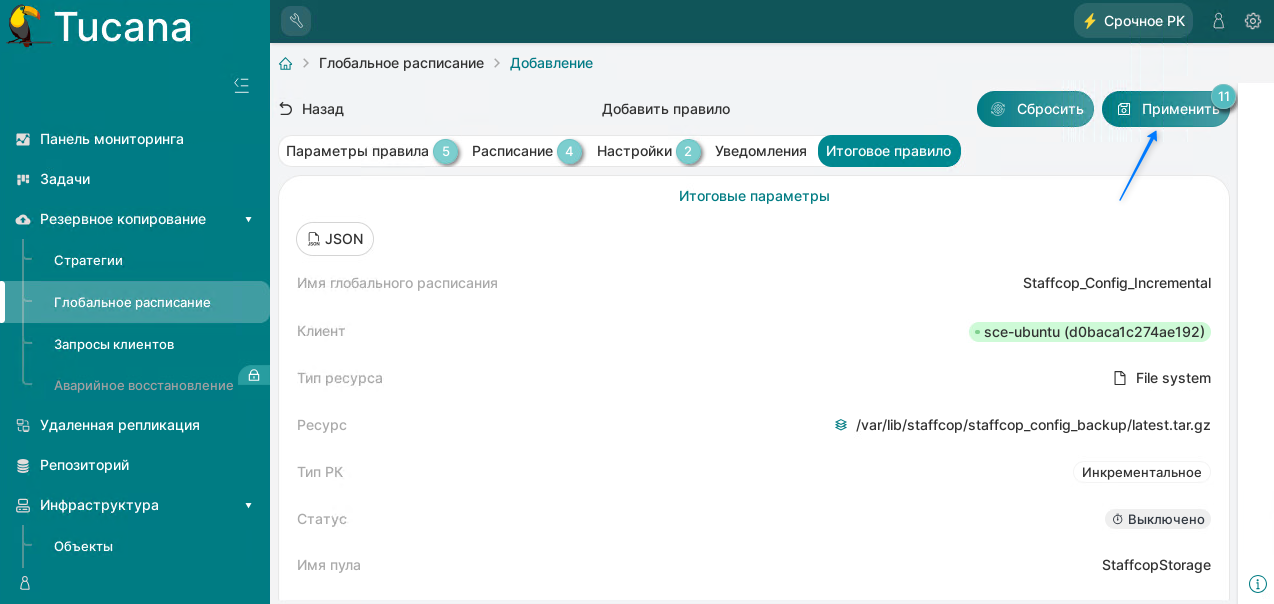The image size is (1274, 604).
Task: Click the File system document icon
Action: point(1120,378)
